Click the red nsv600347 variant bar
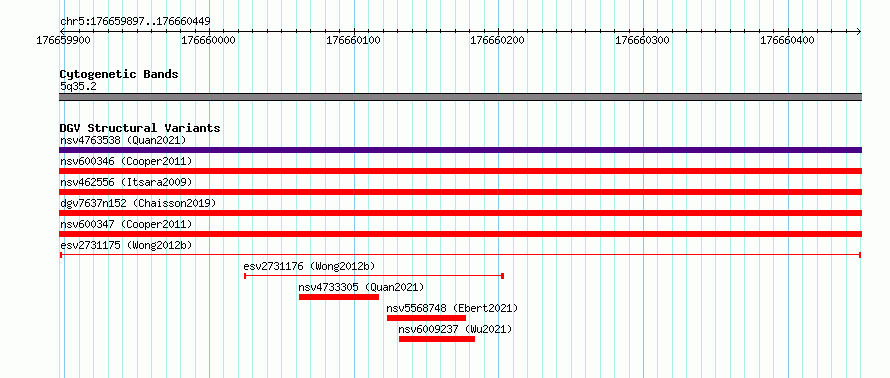 (460, 234)
